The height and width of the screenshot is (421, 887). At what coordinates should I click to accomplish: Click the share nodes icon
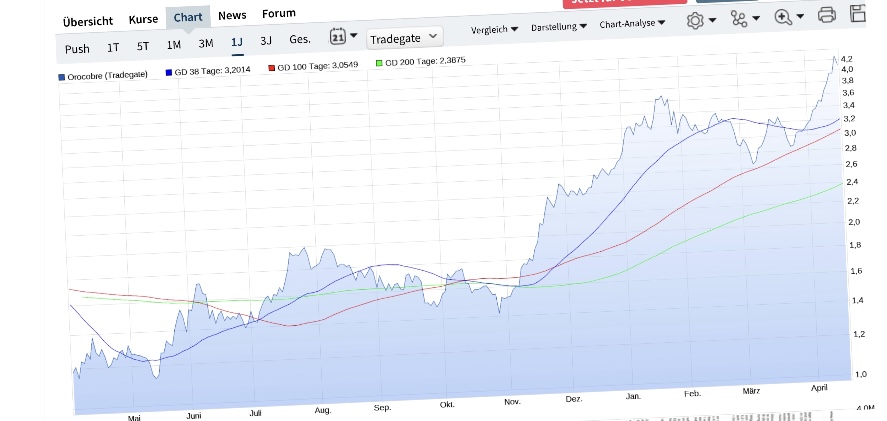739,19
